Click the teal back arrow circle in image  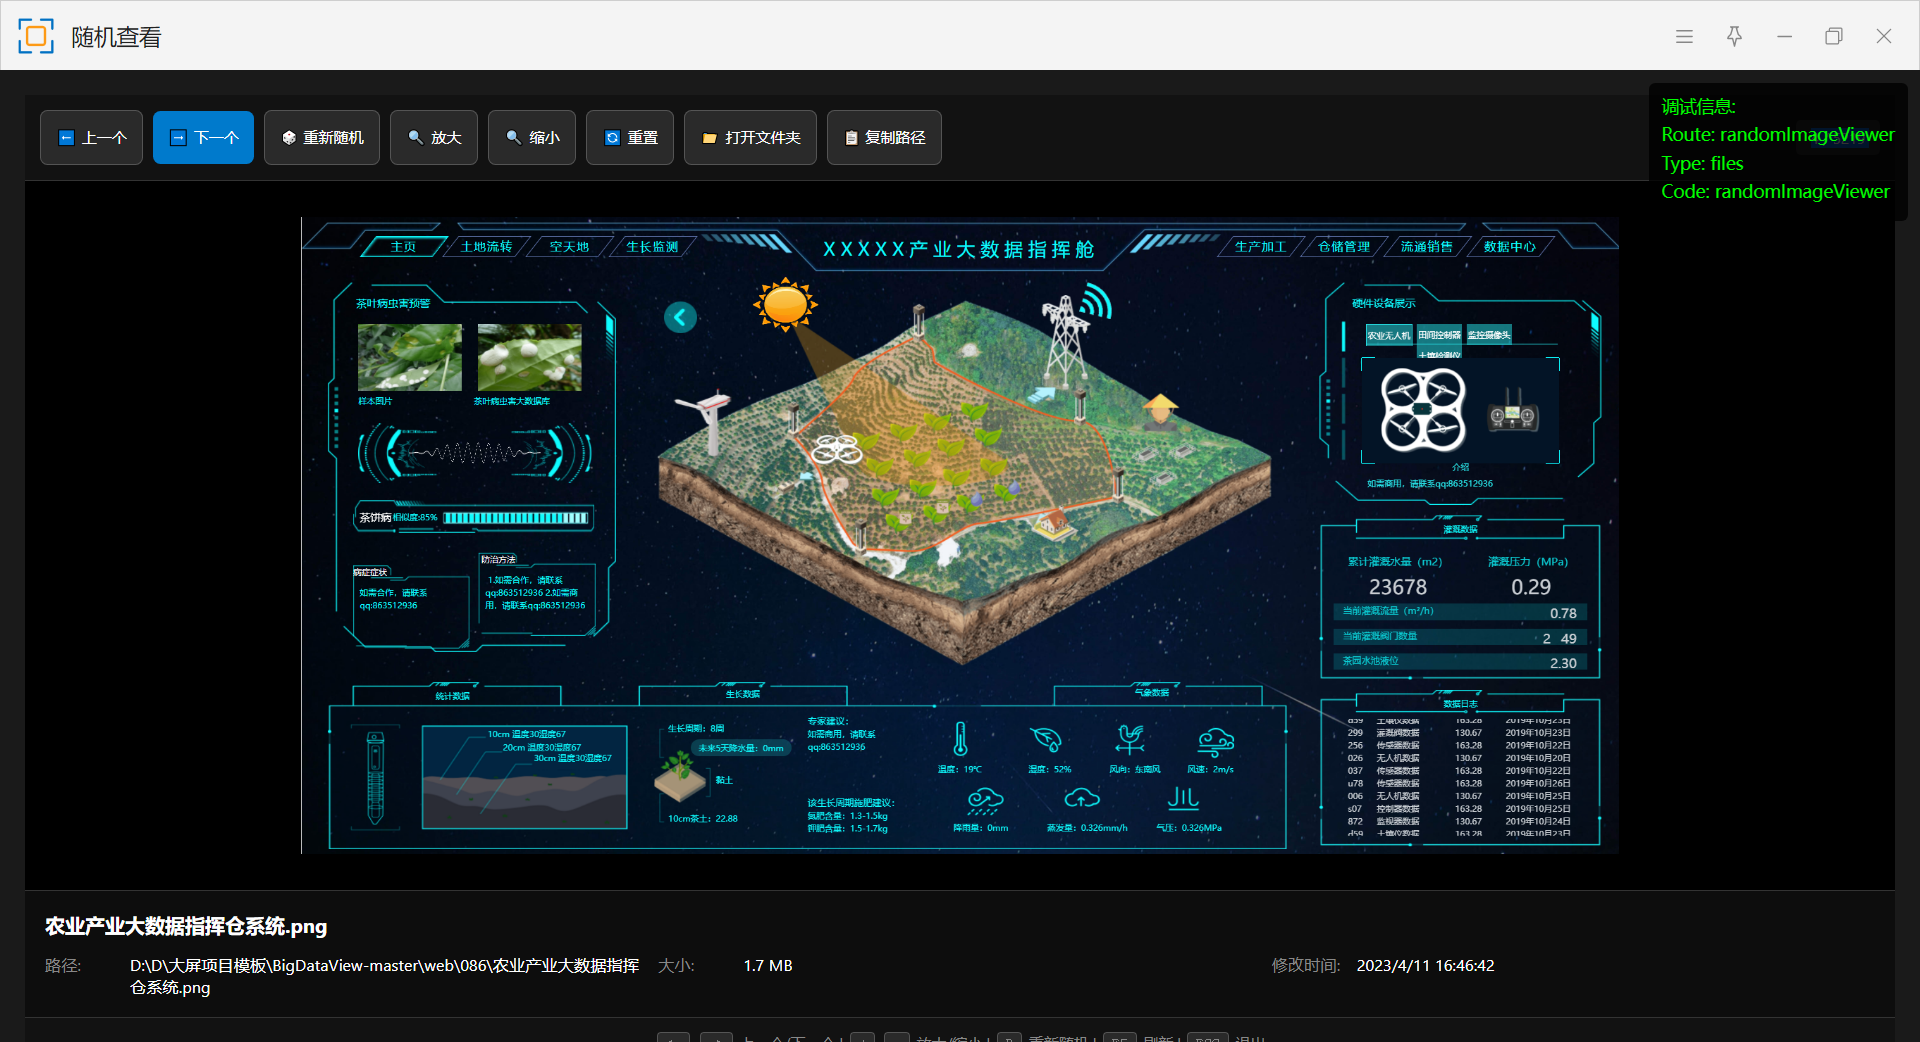click(680, 318)
